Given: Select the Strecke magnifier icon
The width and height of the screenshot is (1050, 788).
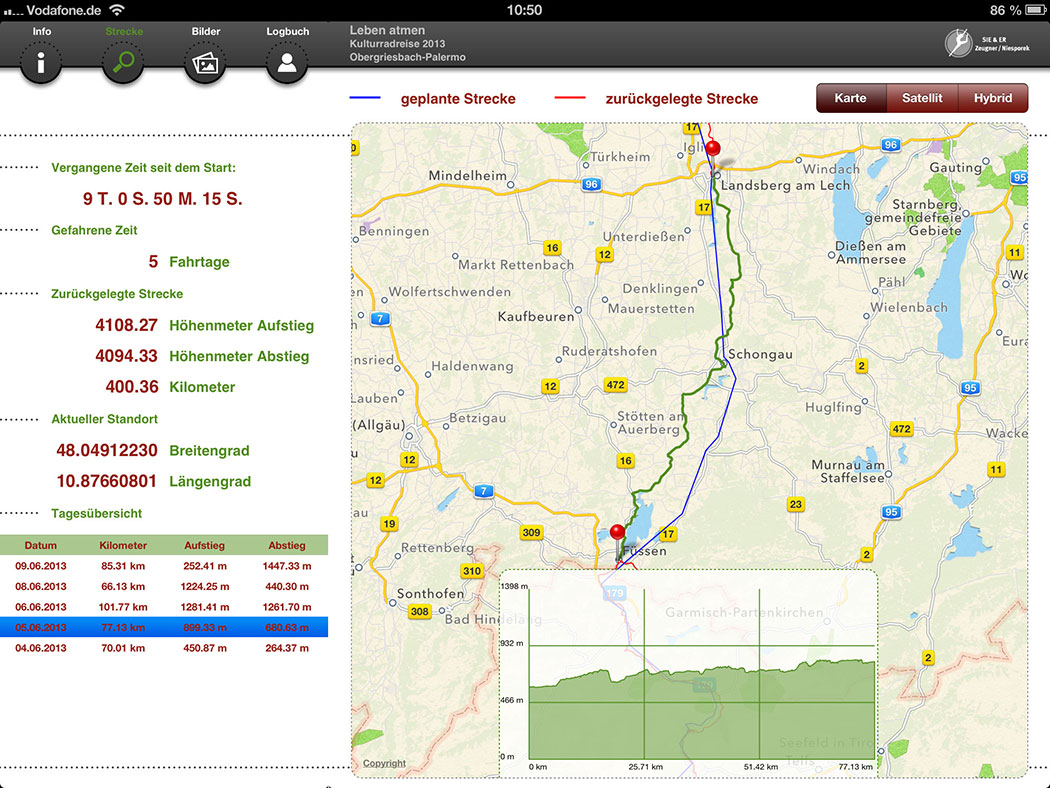Looking at the screenshot, I should 123,63.
